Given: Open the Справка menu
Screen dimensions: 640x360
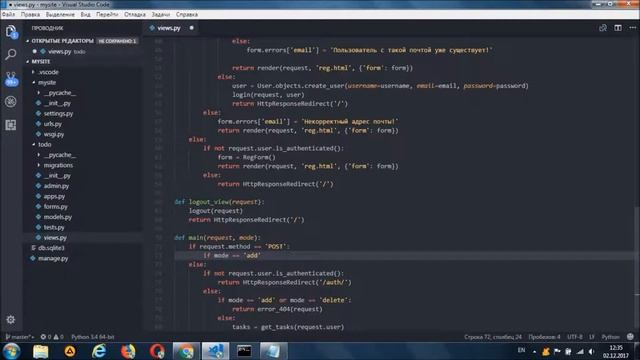Looking at the screenshot, I should tap(187, 14).
